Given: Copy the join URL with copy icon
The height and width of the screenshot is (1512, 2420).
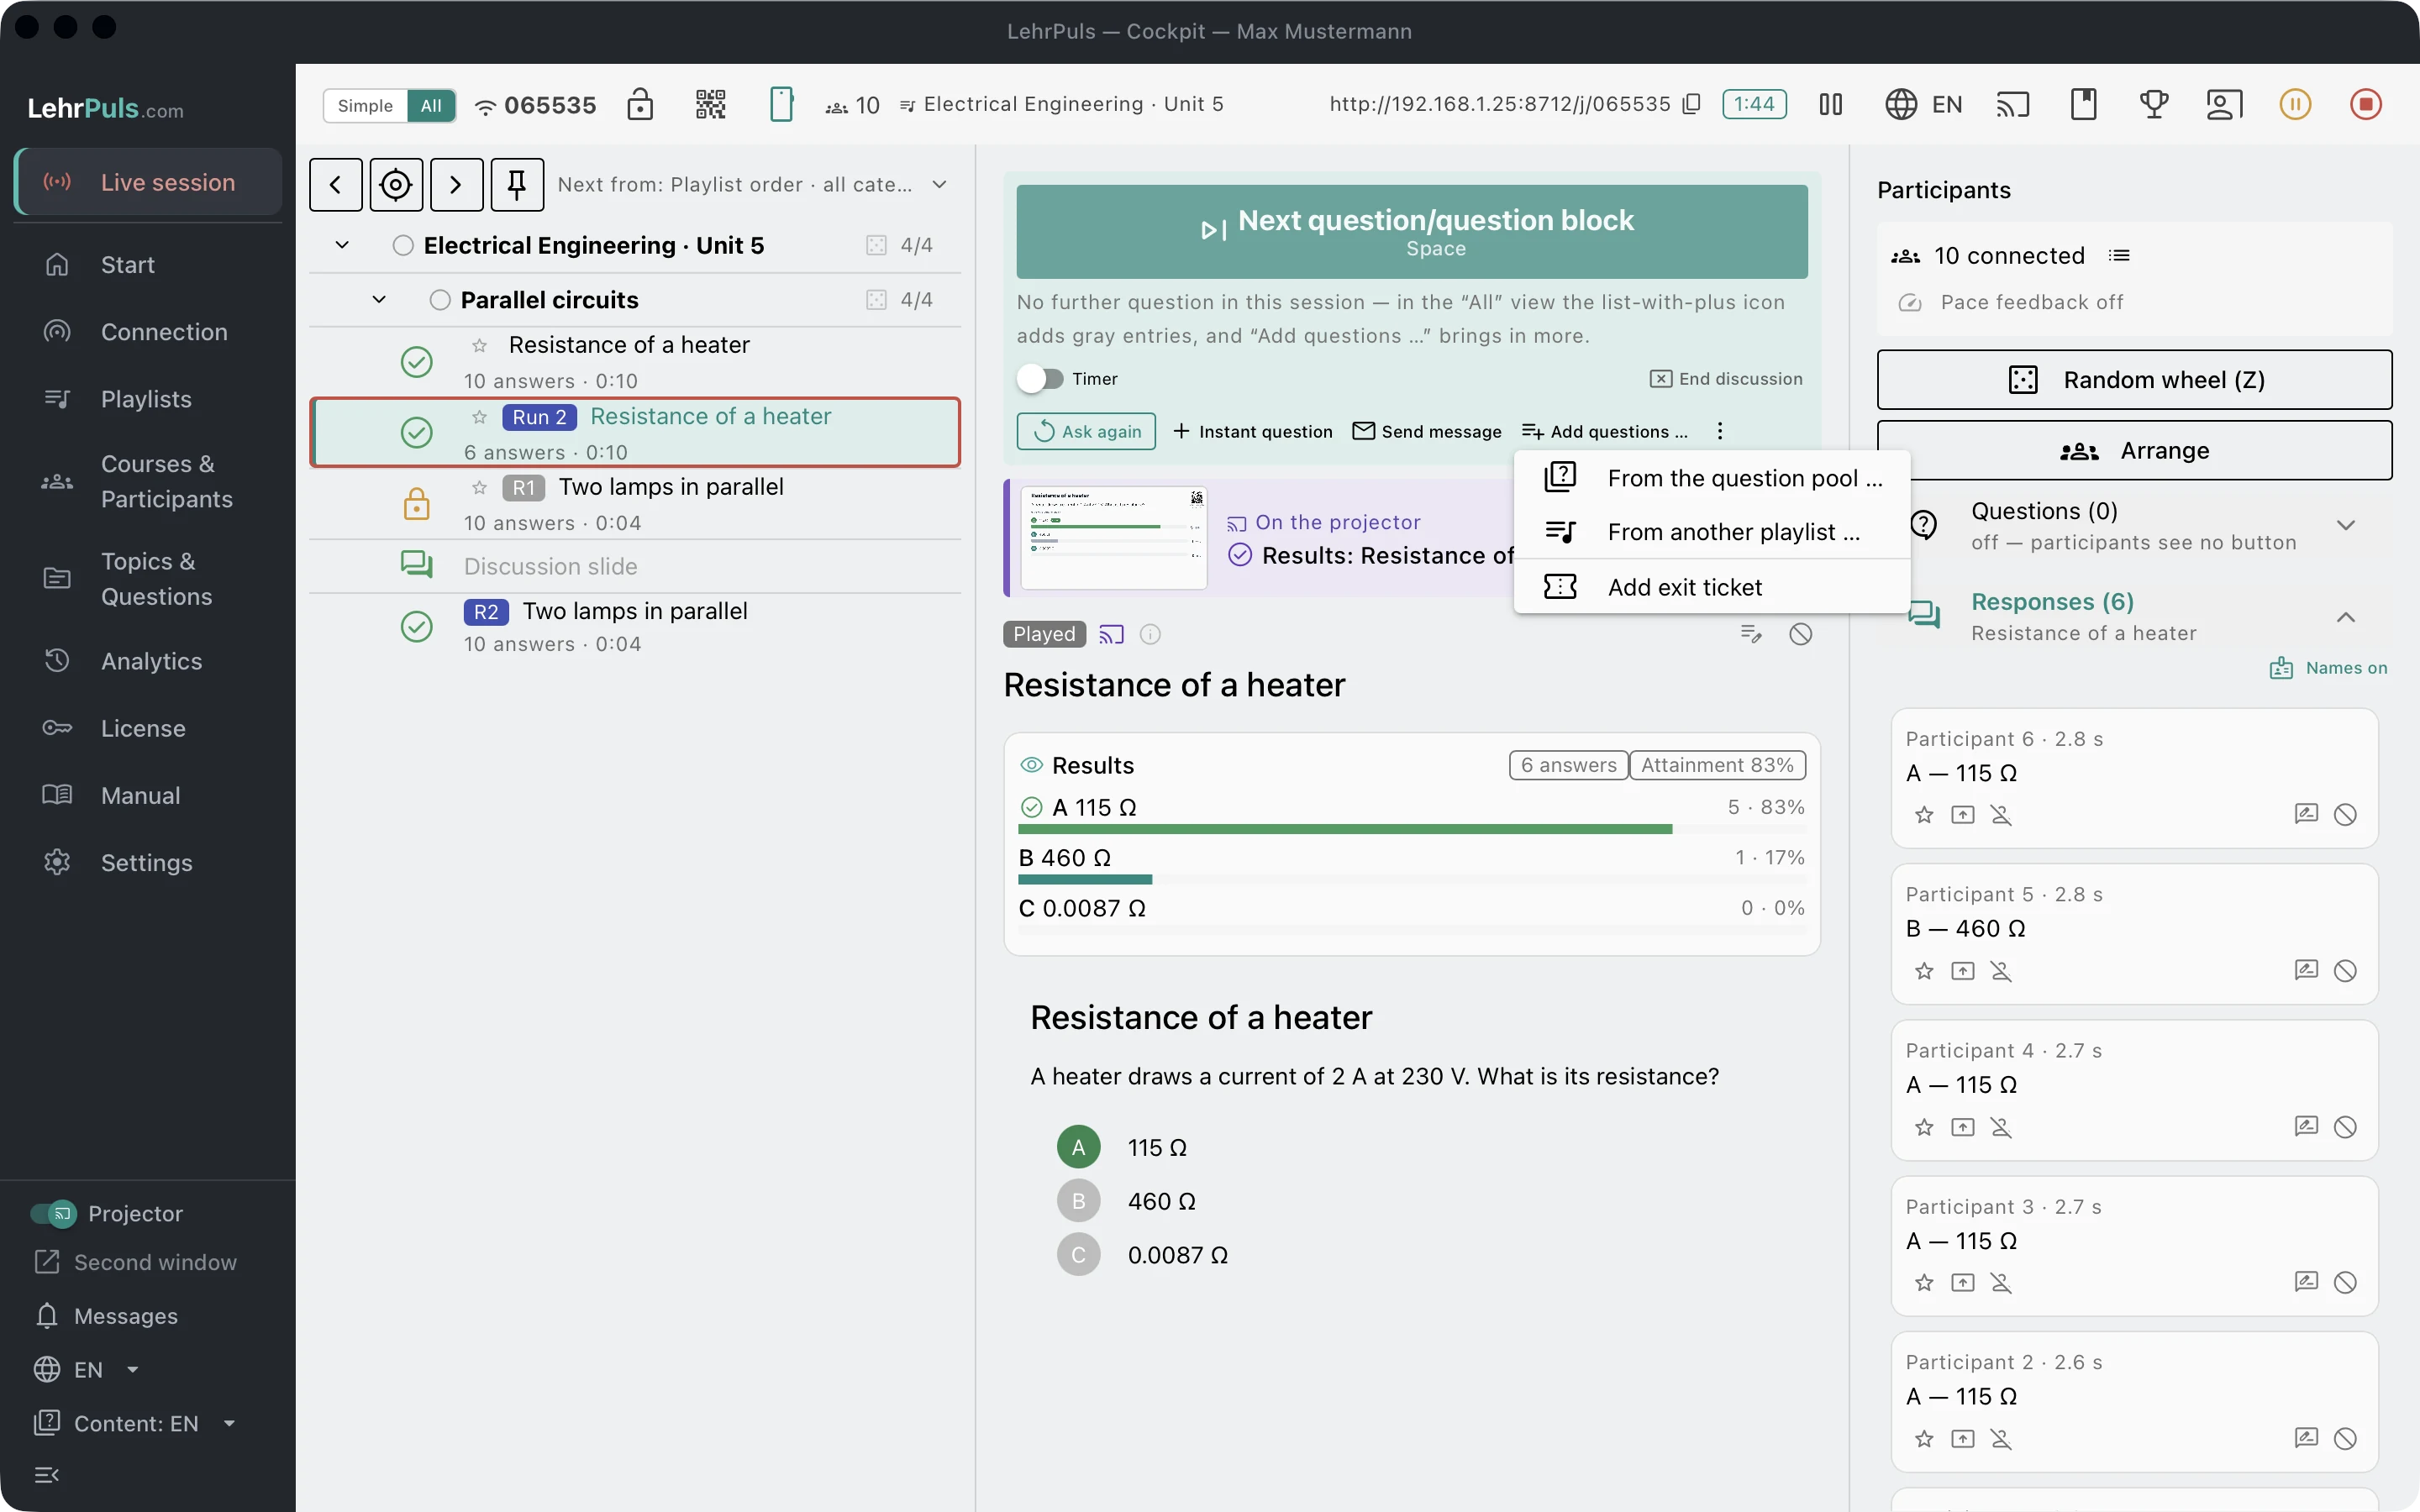Looking at the screenshot, I should pyautogui.click(x=1692, y=104).
